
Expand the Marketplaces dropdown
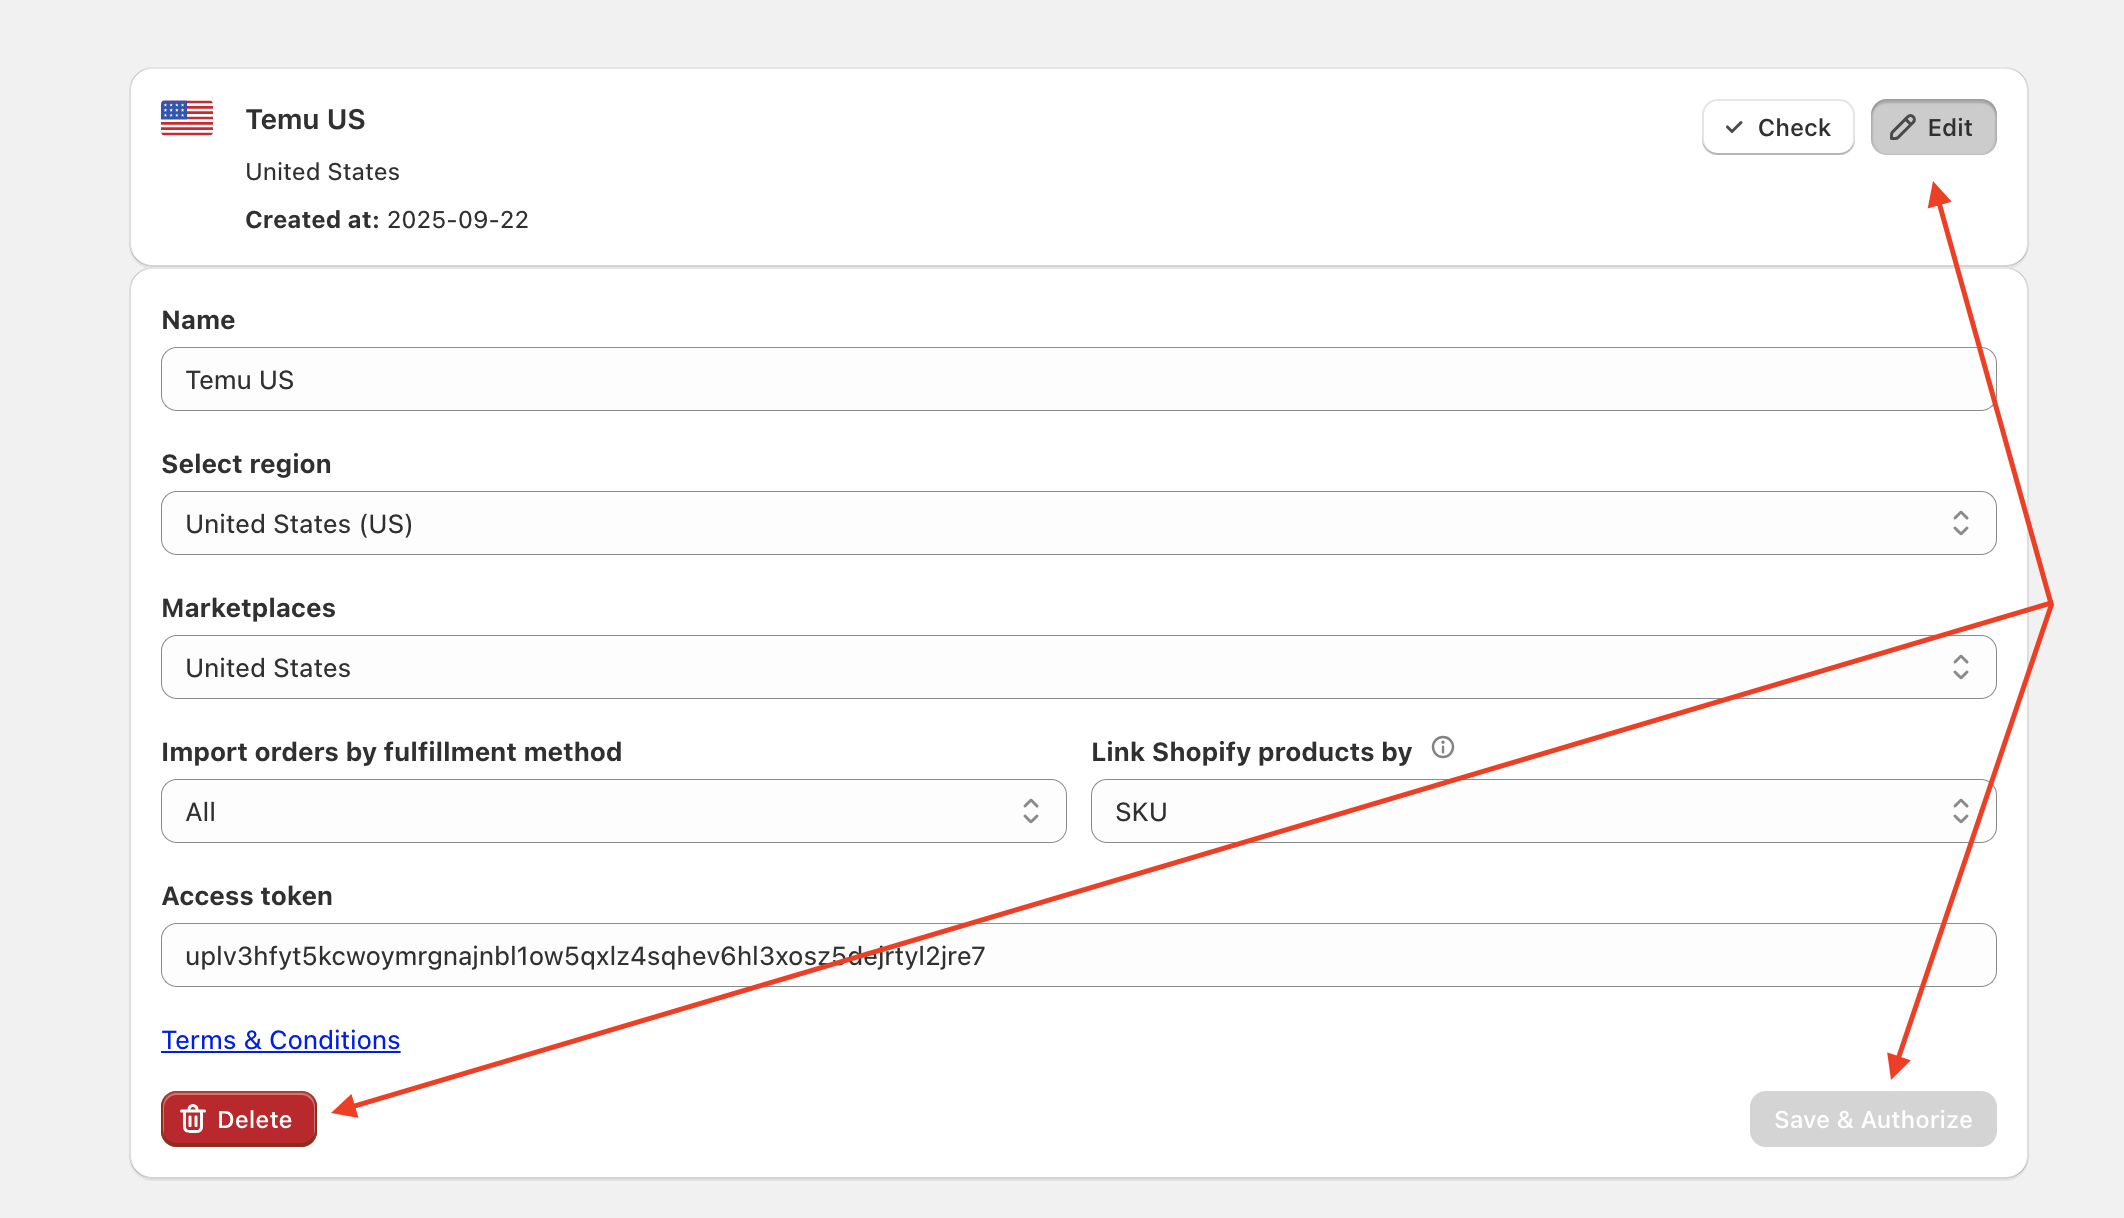[1078, 667]
